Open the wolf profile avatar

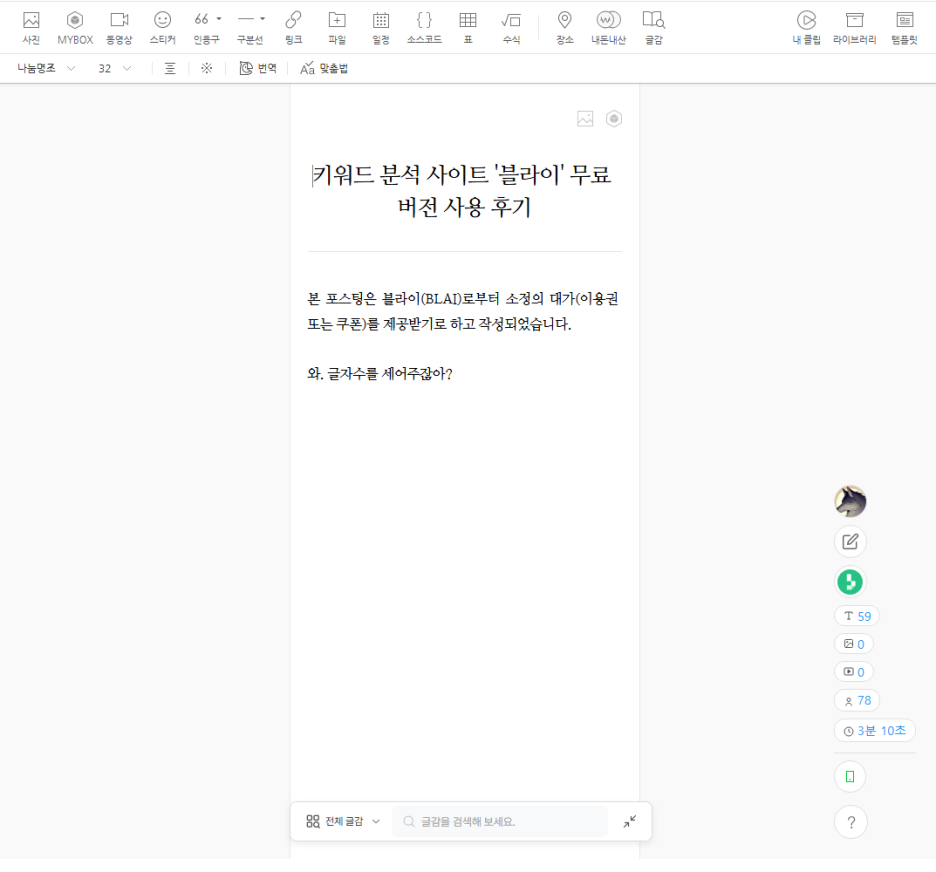[850, 501]
